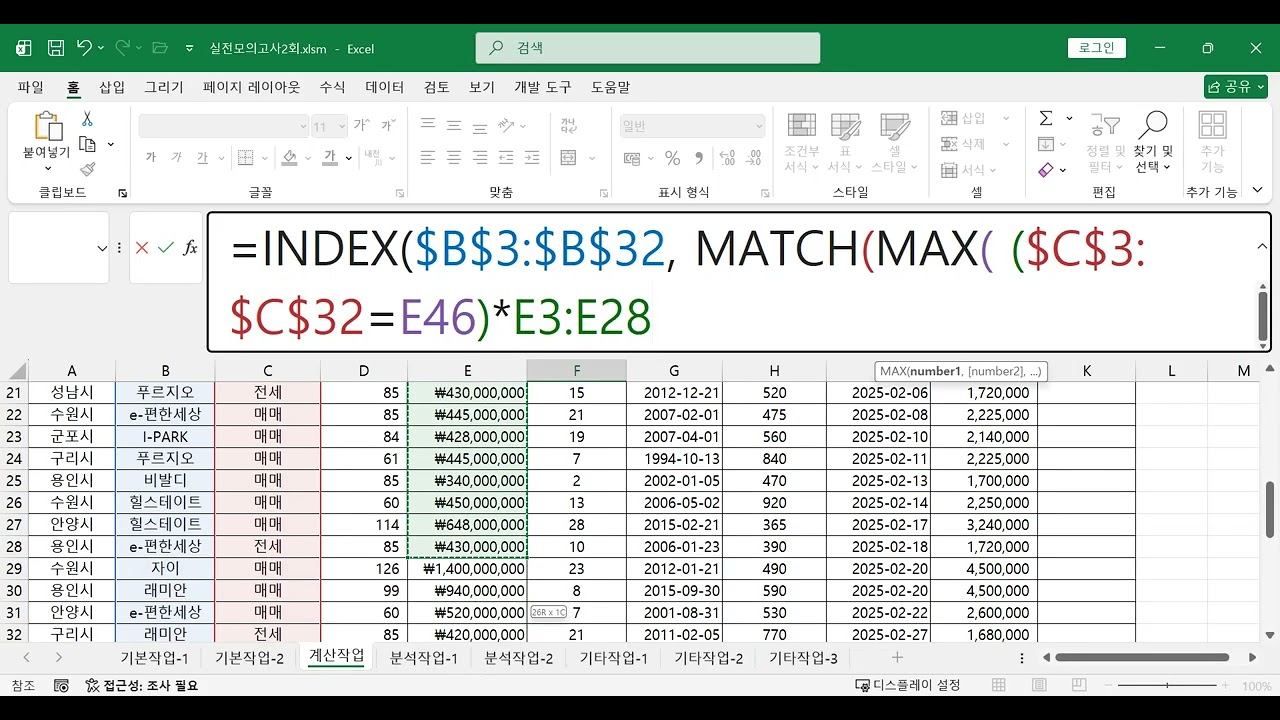Image resolution: width=1280 pixels, height=720 pixels.
Task: Click the Decrease Font Size icon
Action: (x=388, y=126)
